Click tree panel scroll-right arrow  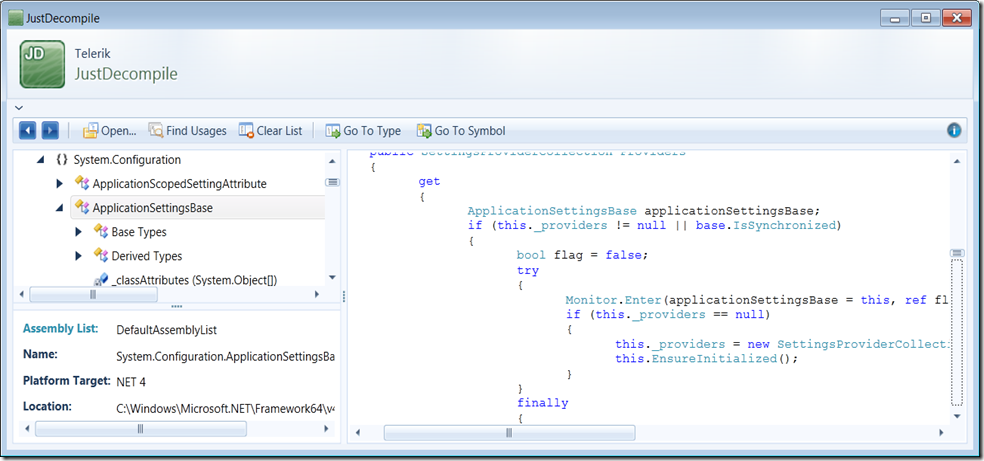coord(317,294)
